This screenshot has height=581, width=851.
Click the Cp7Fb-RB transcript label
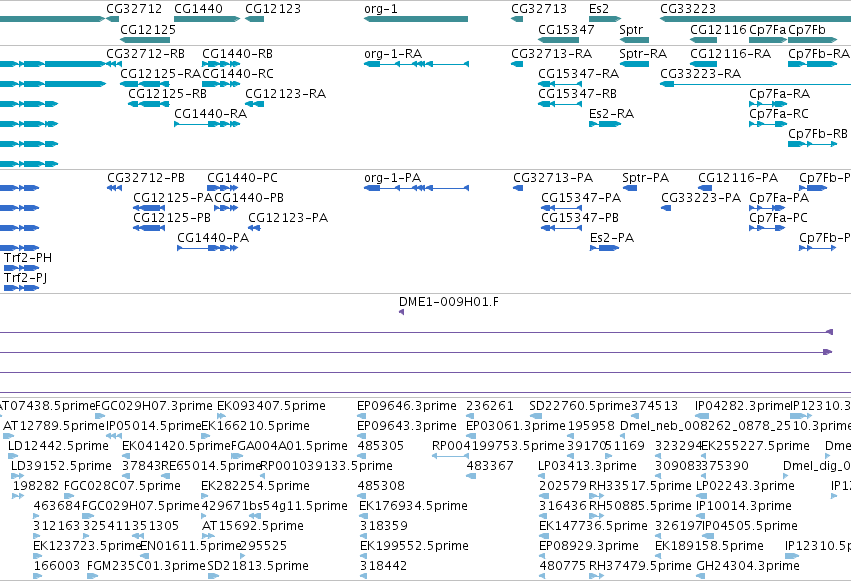pos(818,134)
